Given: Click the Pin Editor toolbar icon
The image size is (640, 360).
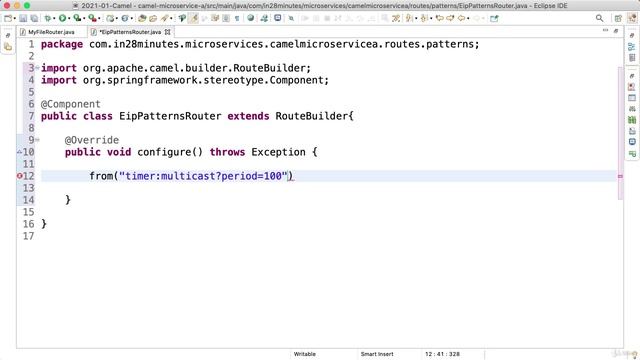Looking at the screenshot, I should [494, 18].
